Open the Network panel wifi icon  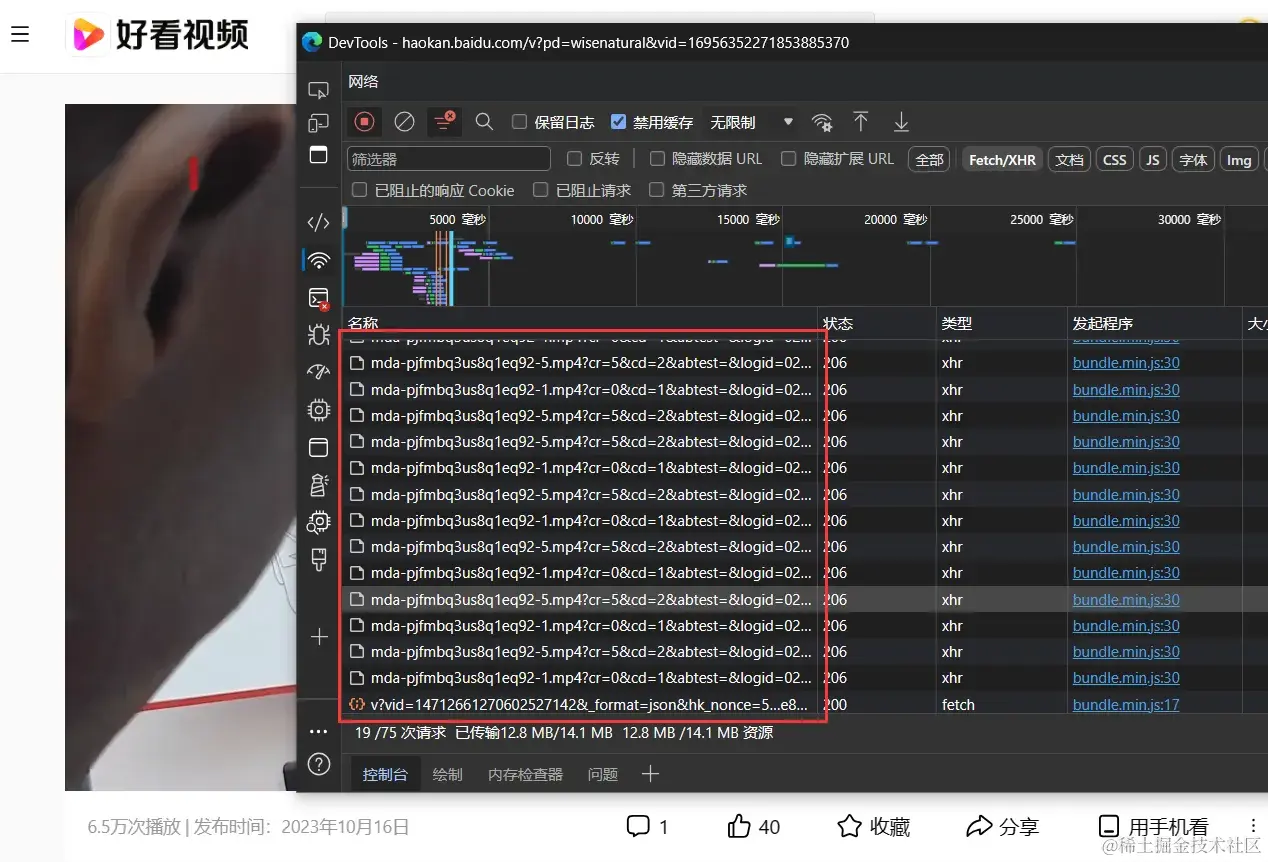pos(319,261)
